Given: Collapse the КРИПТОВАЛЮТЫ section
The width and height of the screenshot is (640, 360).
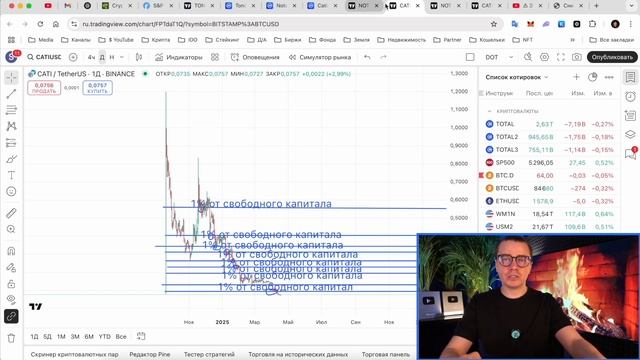Looking at the screenshot, I should [x=489, y=111].
